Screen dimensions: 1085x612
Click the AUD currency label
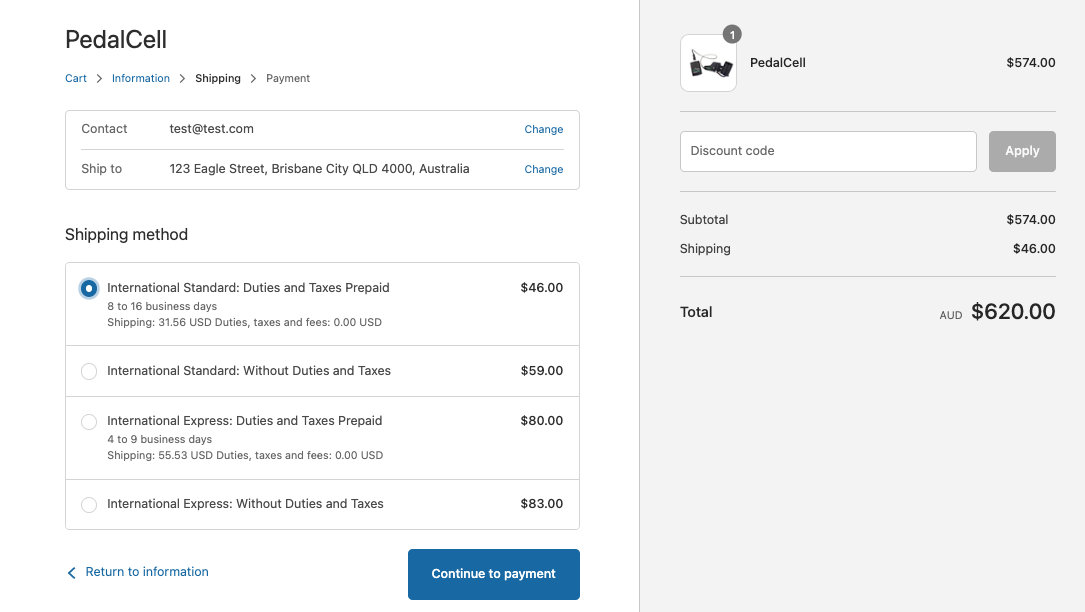(951, 316)
